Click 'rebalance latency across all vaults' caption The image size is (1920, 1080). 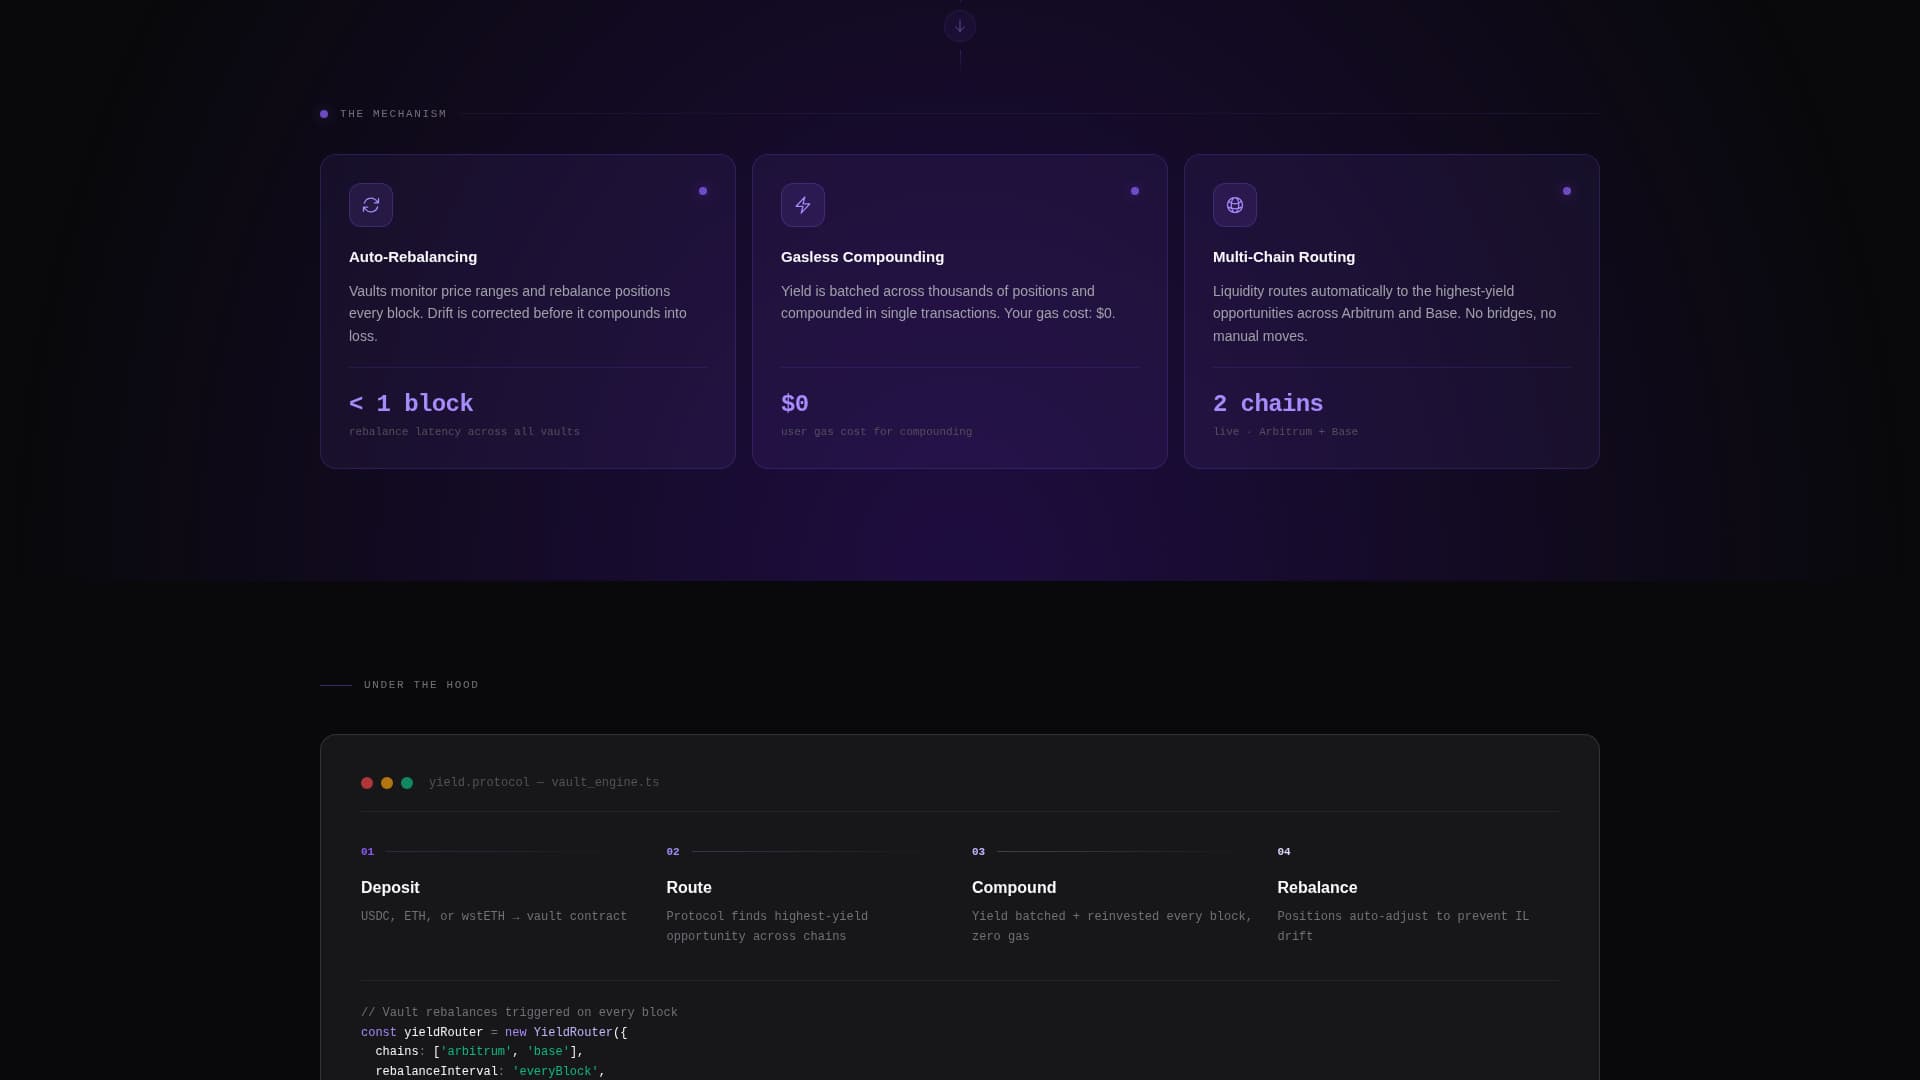tap(464, 432)
